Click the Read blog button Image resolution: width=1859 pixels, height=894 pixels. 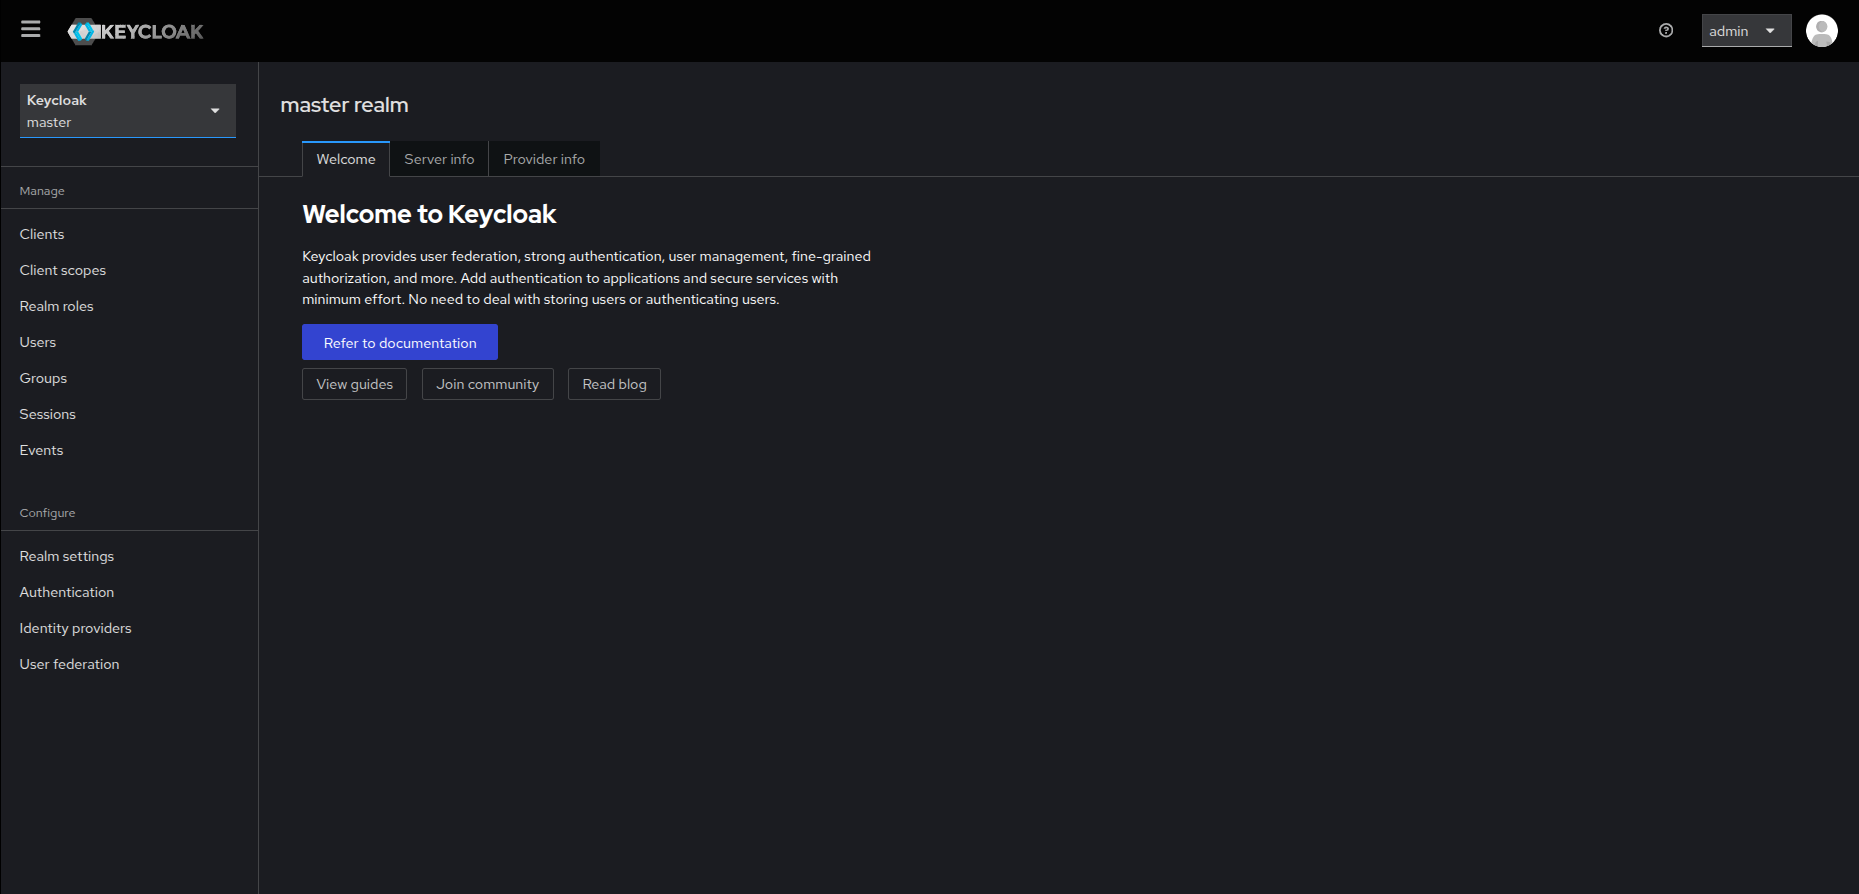coord(614,384)
